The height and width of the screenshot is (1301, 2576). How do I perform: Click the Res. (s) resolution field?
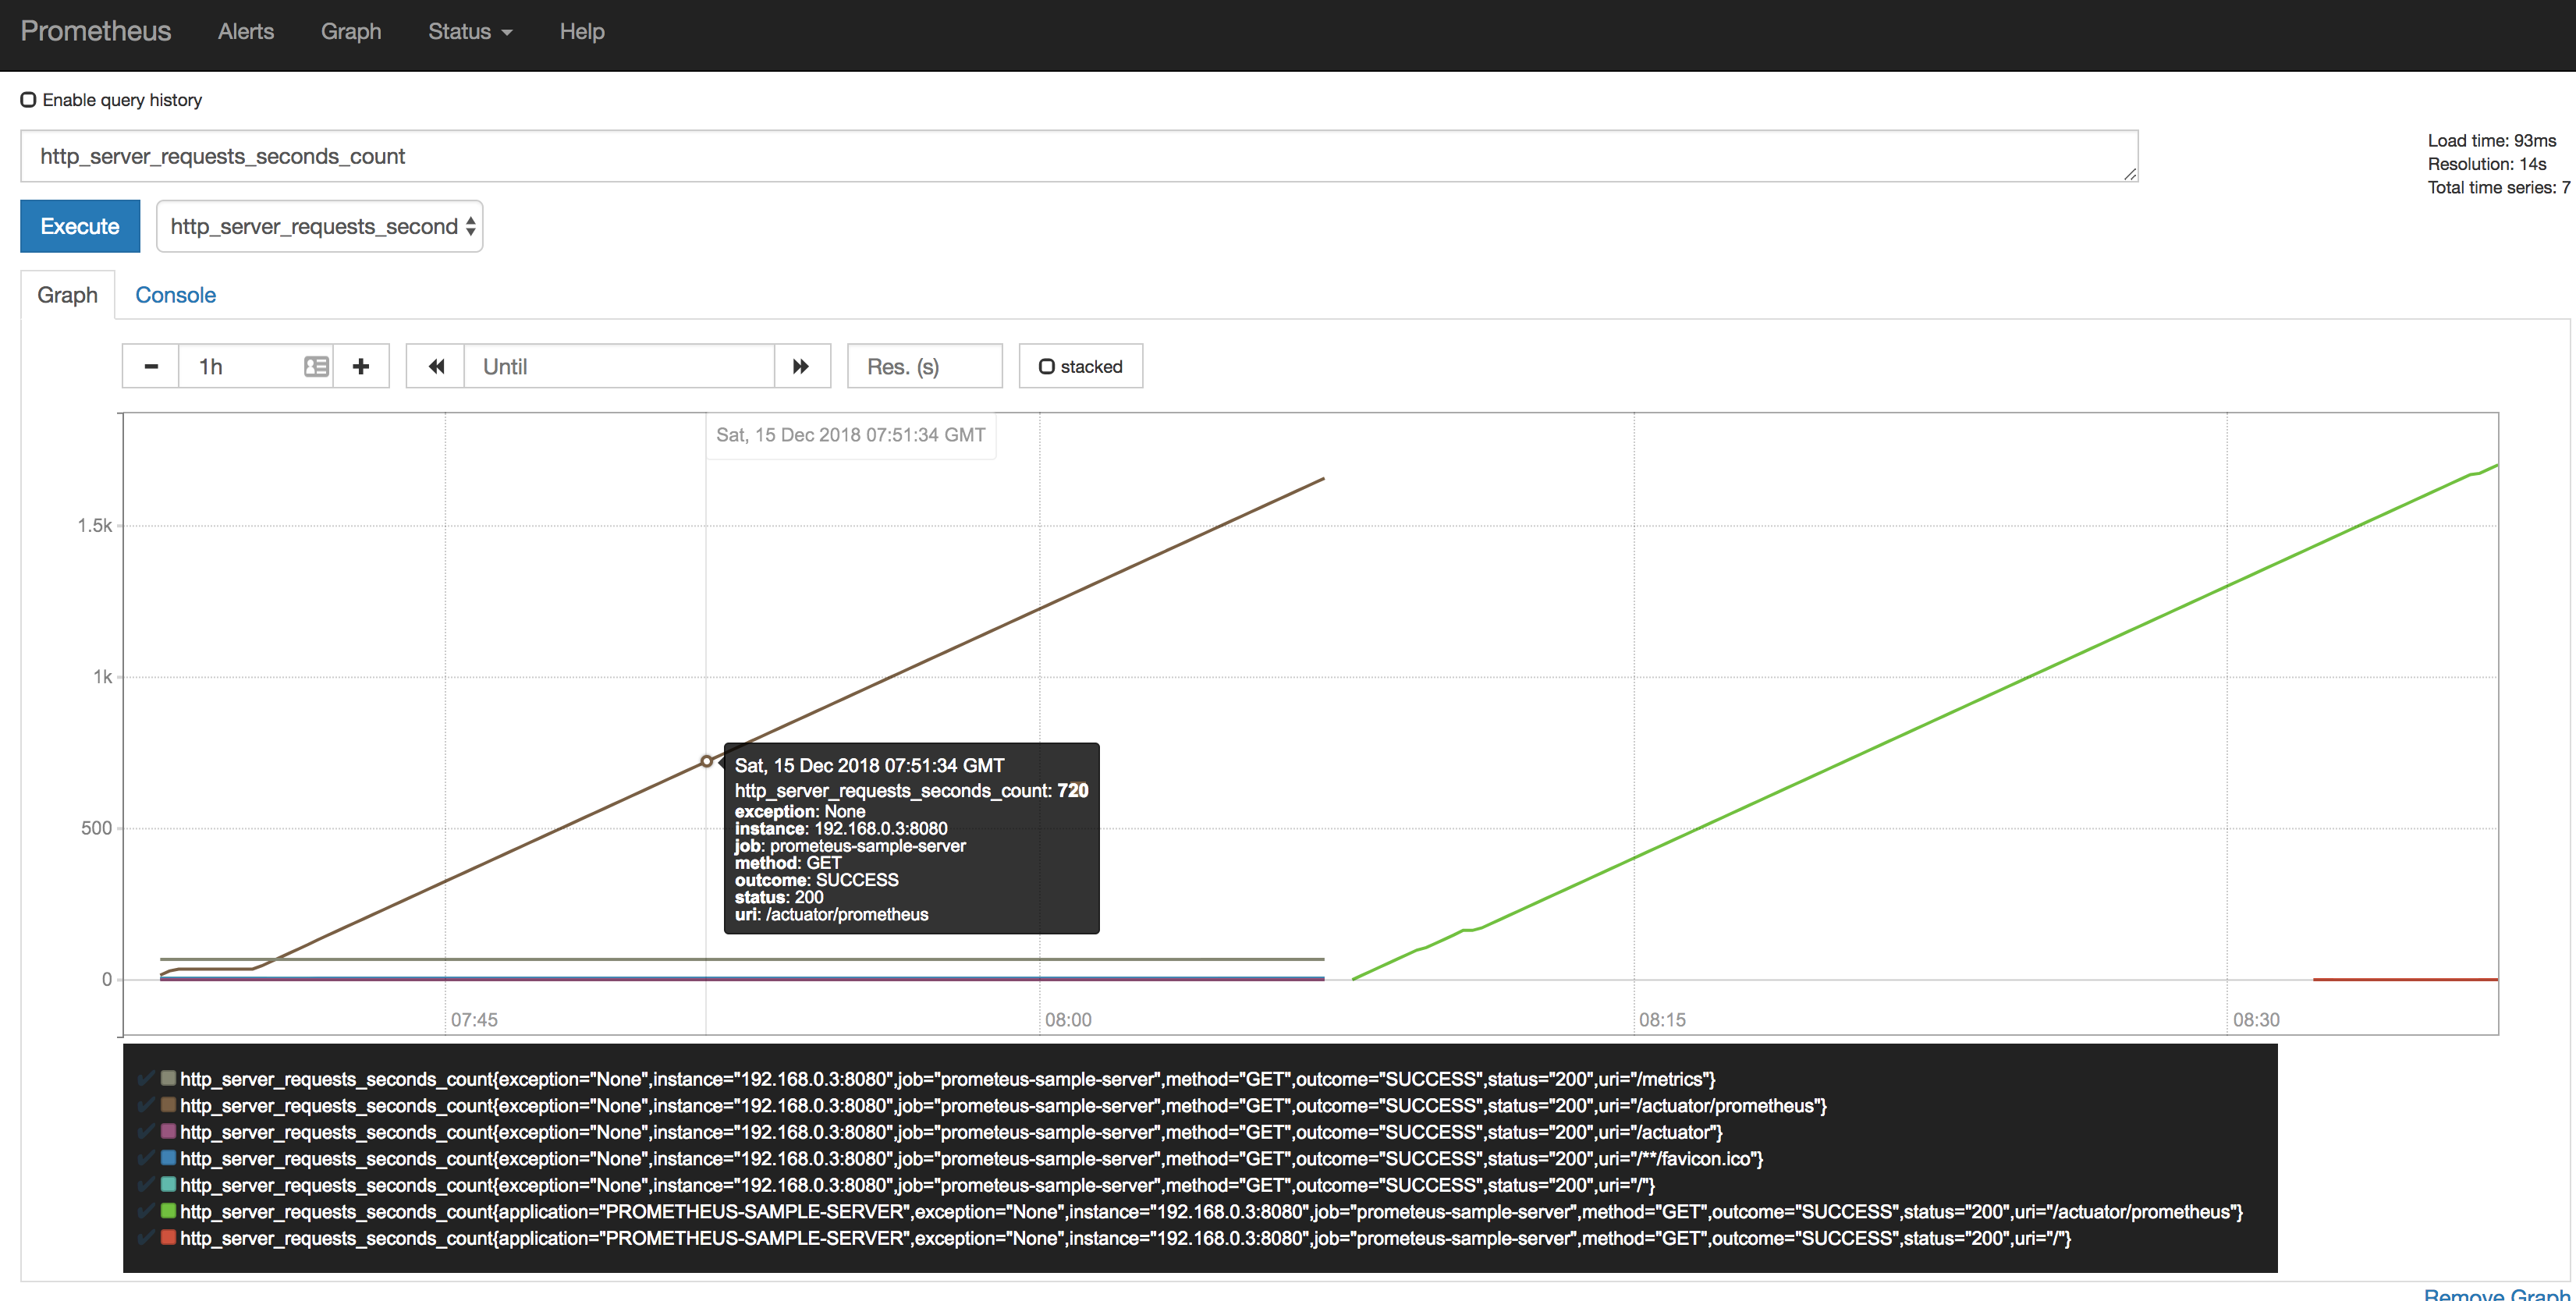(924, 367)
